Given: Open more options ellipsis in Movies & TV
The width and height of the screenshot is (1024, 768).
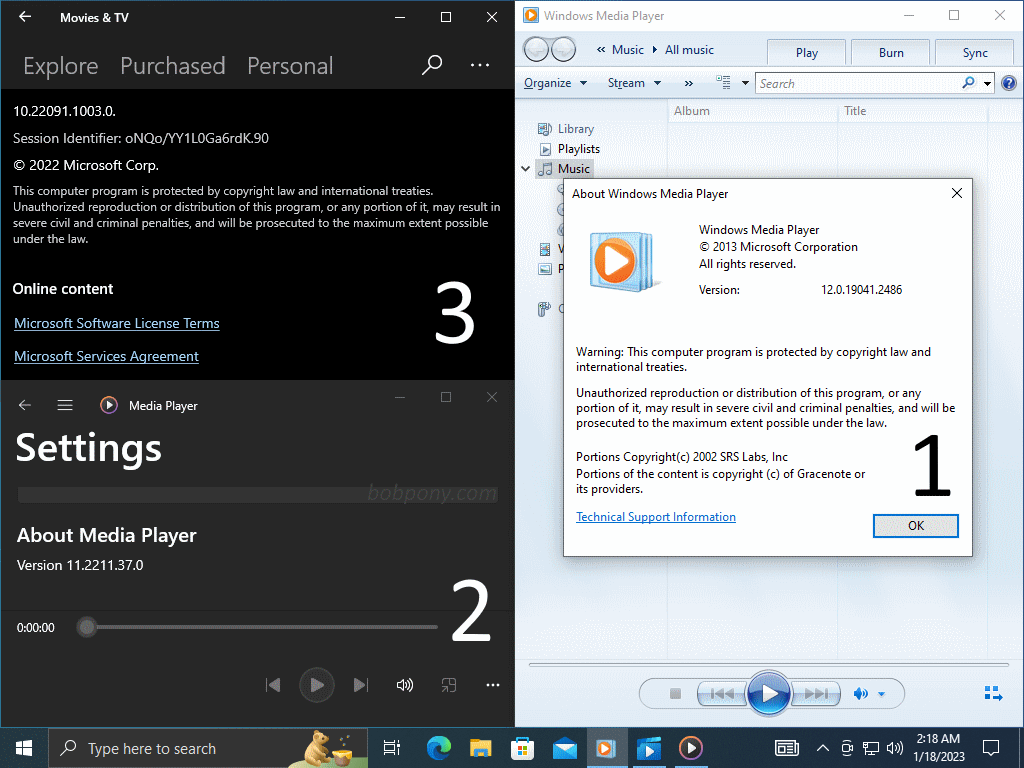Looking at the screenshot, I should (480, 65).
